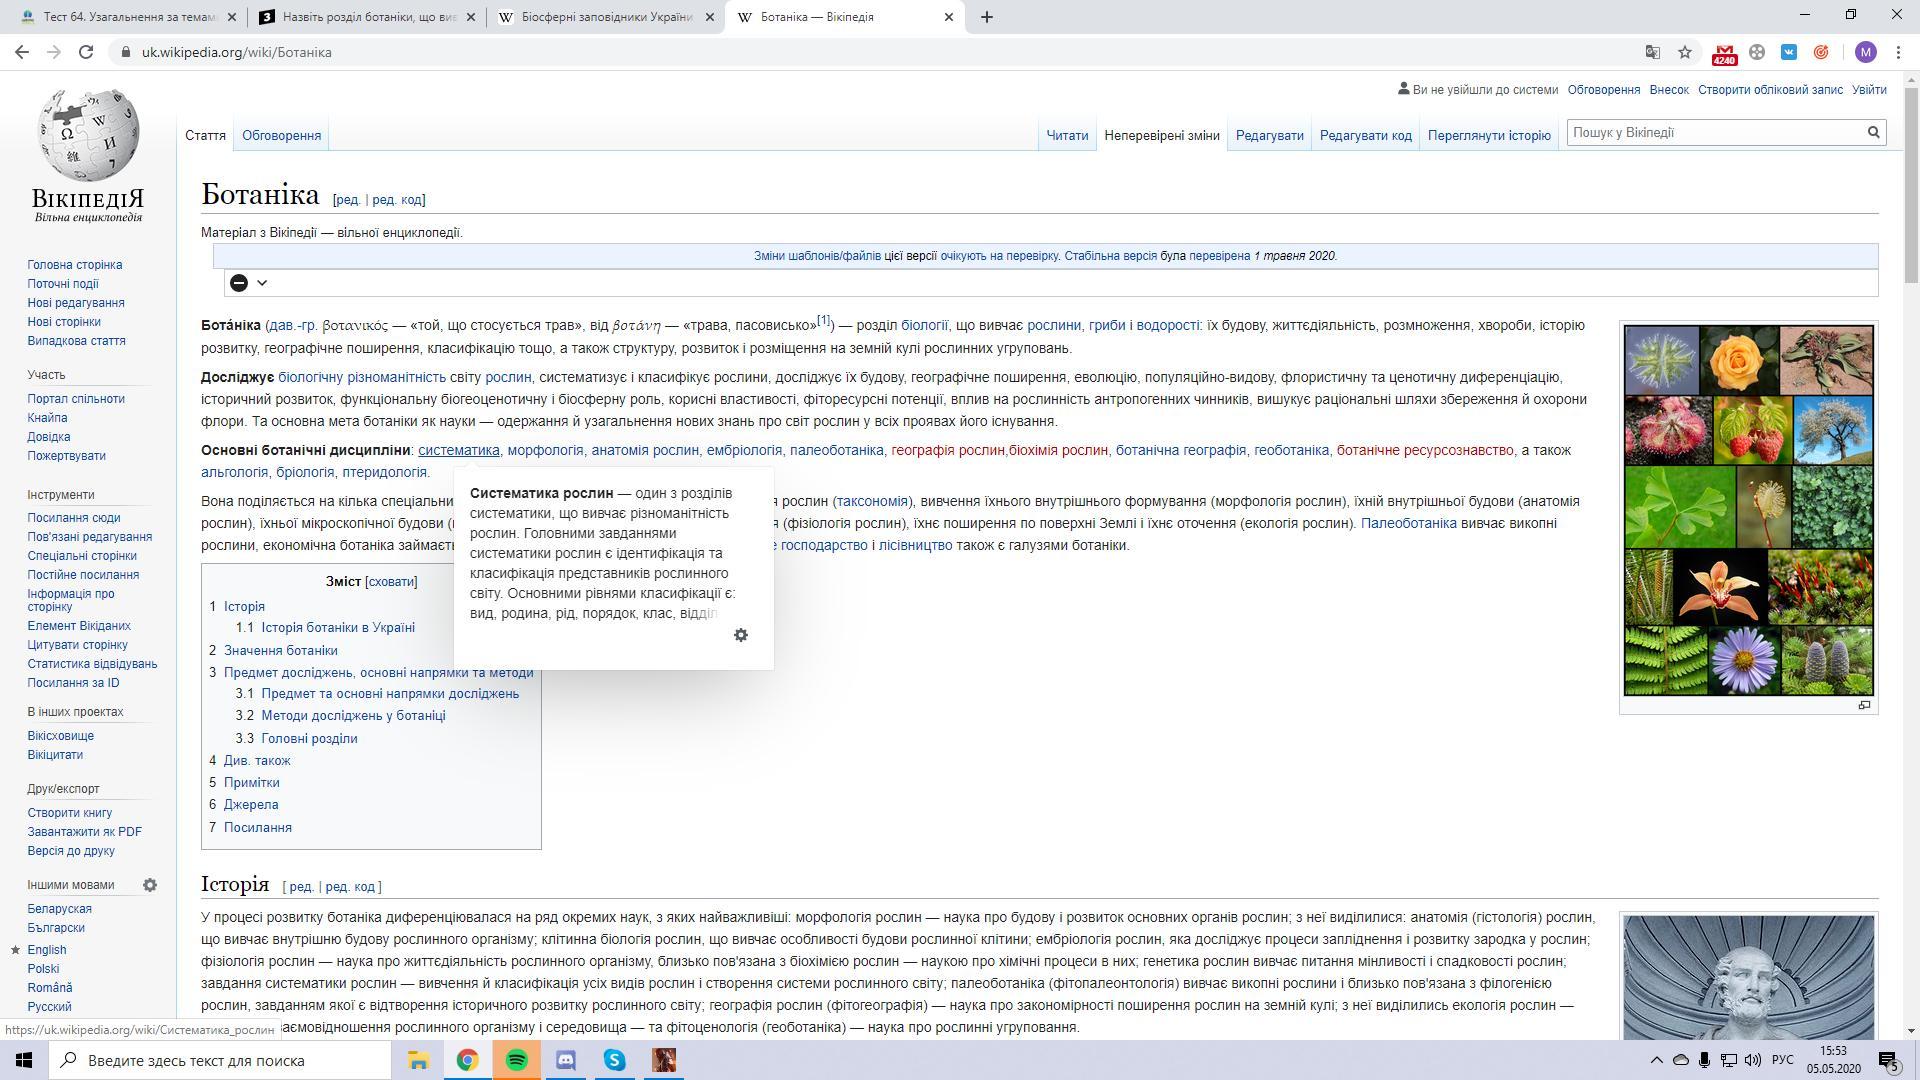Reload the page with the refresh icon

tap(86, 52)
